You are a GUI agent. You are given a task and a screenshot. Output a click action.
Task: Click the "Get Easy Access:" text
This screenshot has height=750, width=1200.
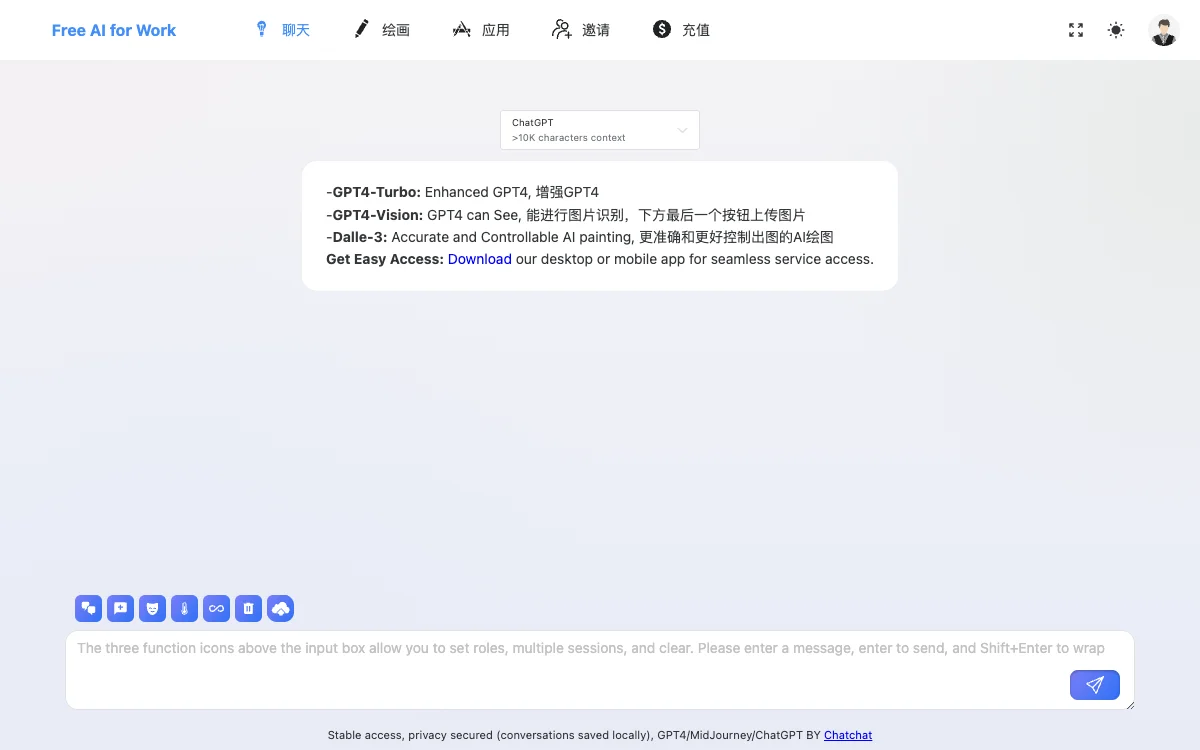coord(385,259)
